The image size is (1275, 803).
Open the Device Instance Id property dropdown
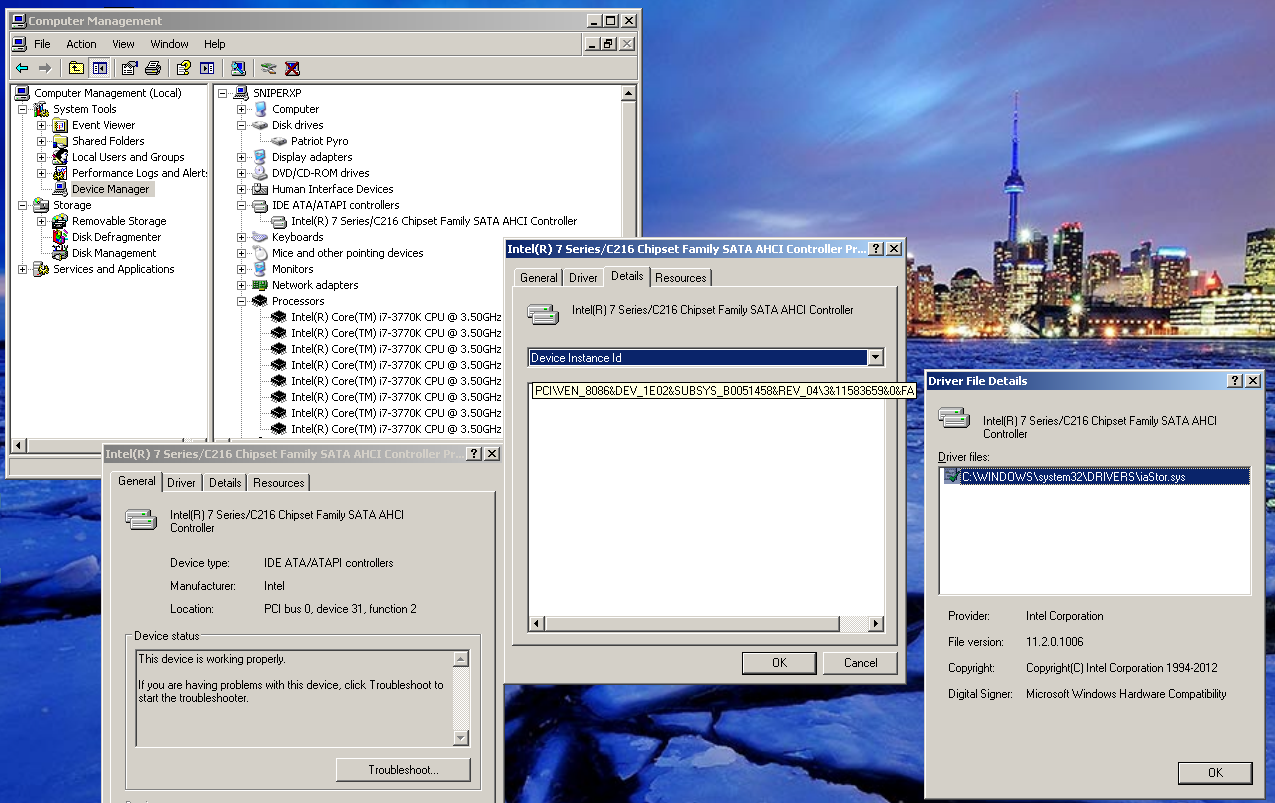(875, 358)
